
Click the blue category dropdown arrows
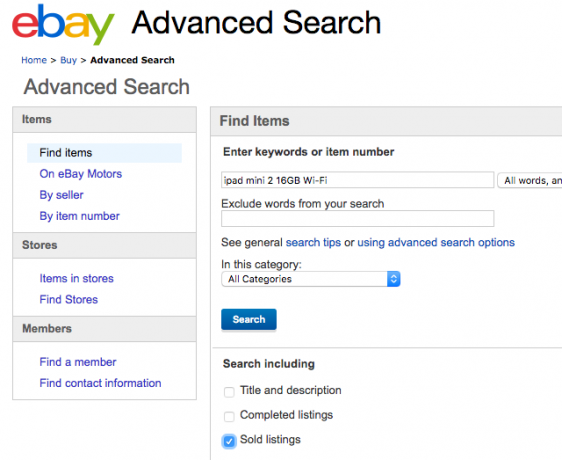pos(394,279)
